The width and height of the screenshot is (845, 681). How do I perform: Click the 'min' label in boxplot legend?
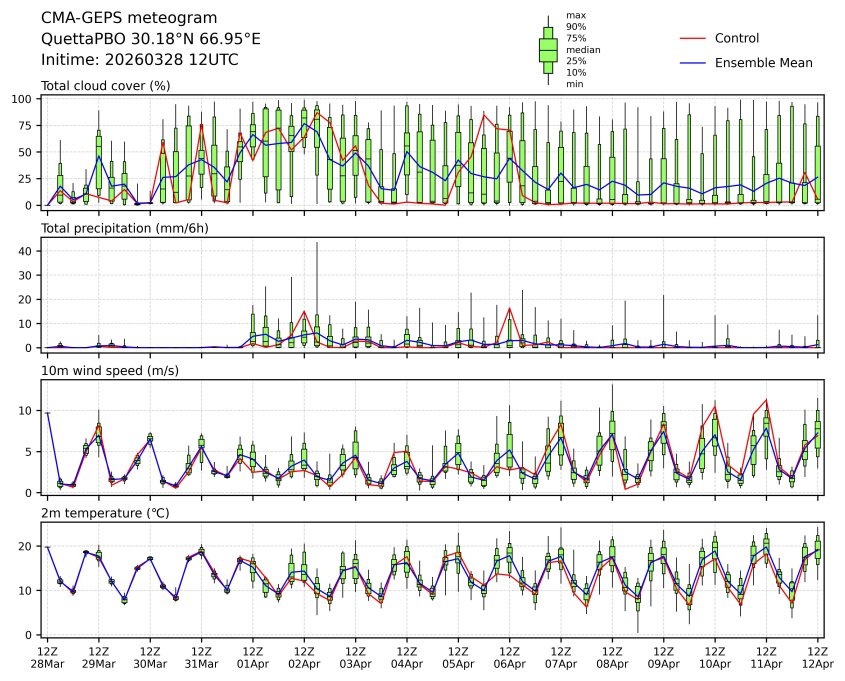click(x=574, y=84)
